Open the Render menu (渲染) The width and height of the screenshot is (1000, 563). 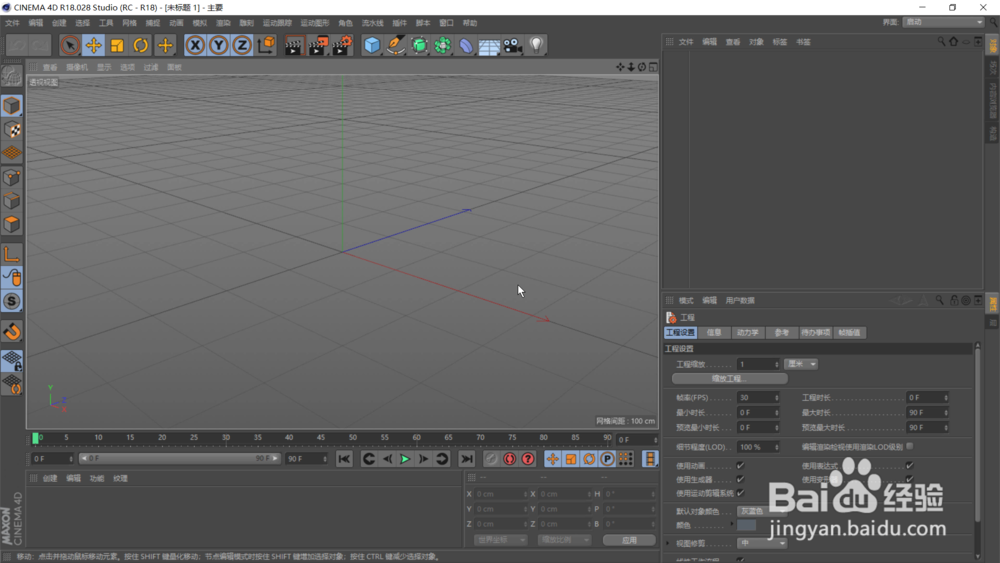click(223, 23)
